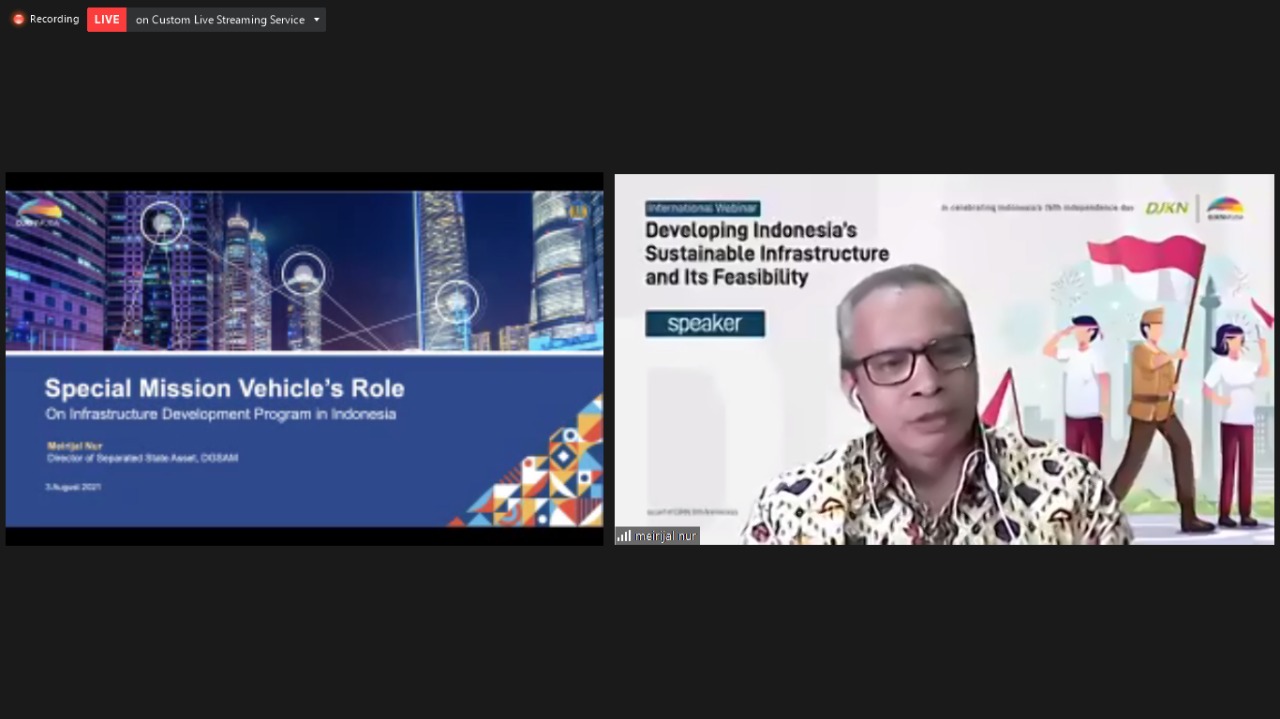Screen dimensions: 1280x719
Task: Click the meirjal nur name label
Action: [x=665, y=536]
